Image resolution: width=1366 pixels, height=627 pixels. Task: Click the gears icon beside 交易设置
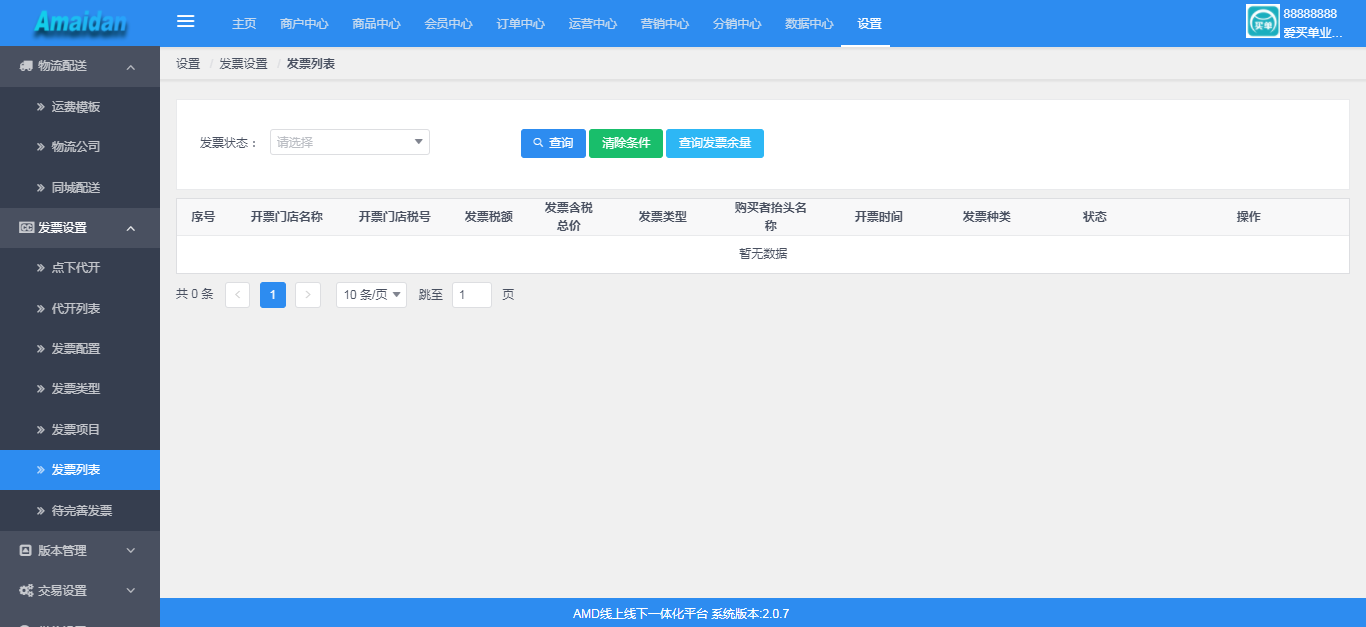tap(26, 591)
